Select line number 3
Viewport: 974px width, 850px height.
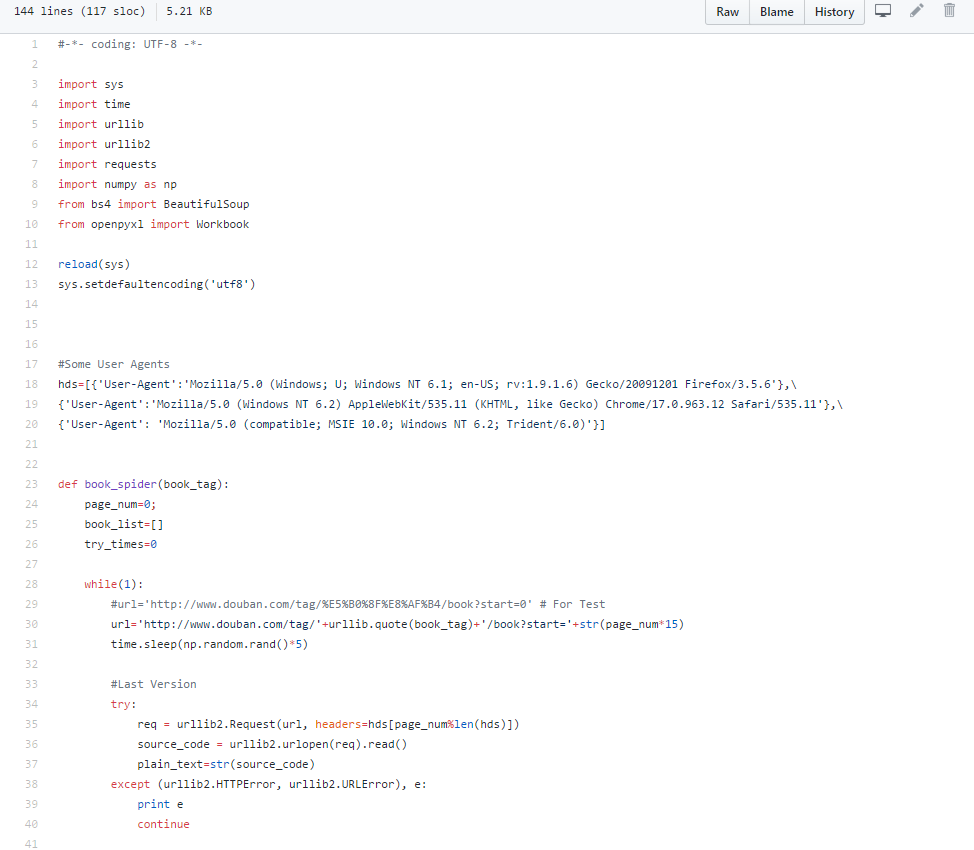(x=35, y=84)
